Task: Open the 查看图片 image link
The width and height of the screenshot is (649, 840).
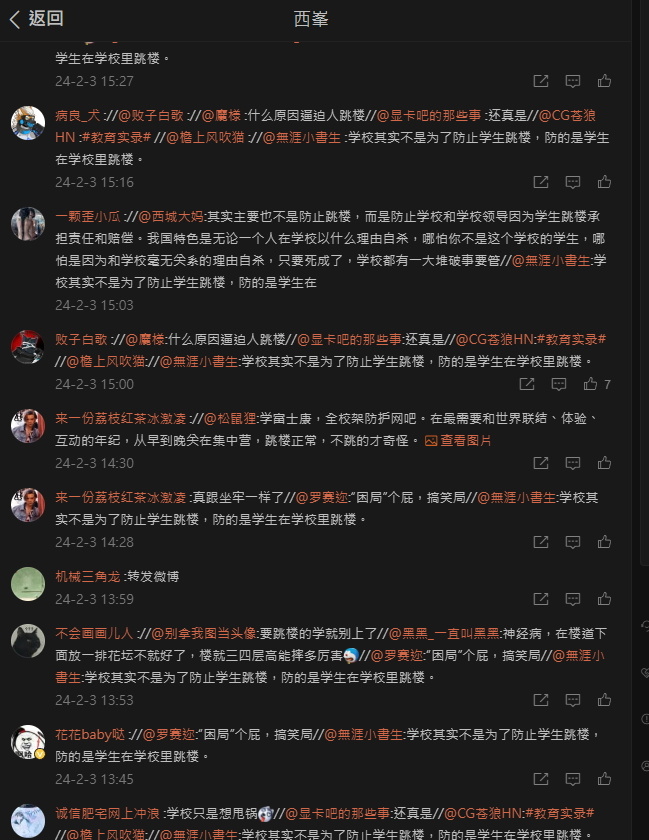Action: coord(458,441)
